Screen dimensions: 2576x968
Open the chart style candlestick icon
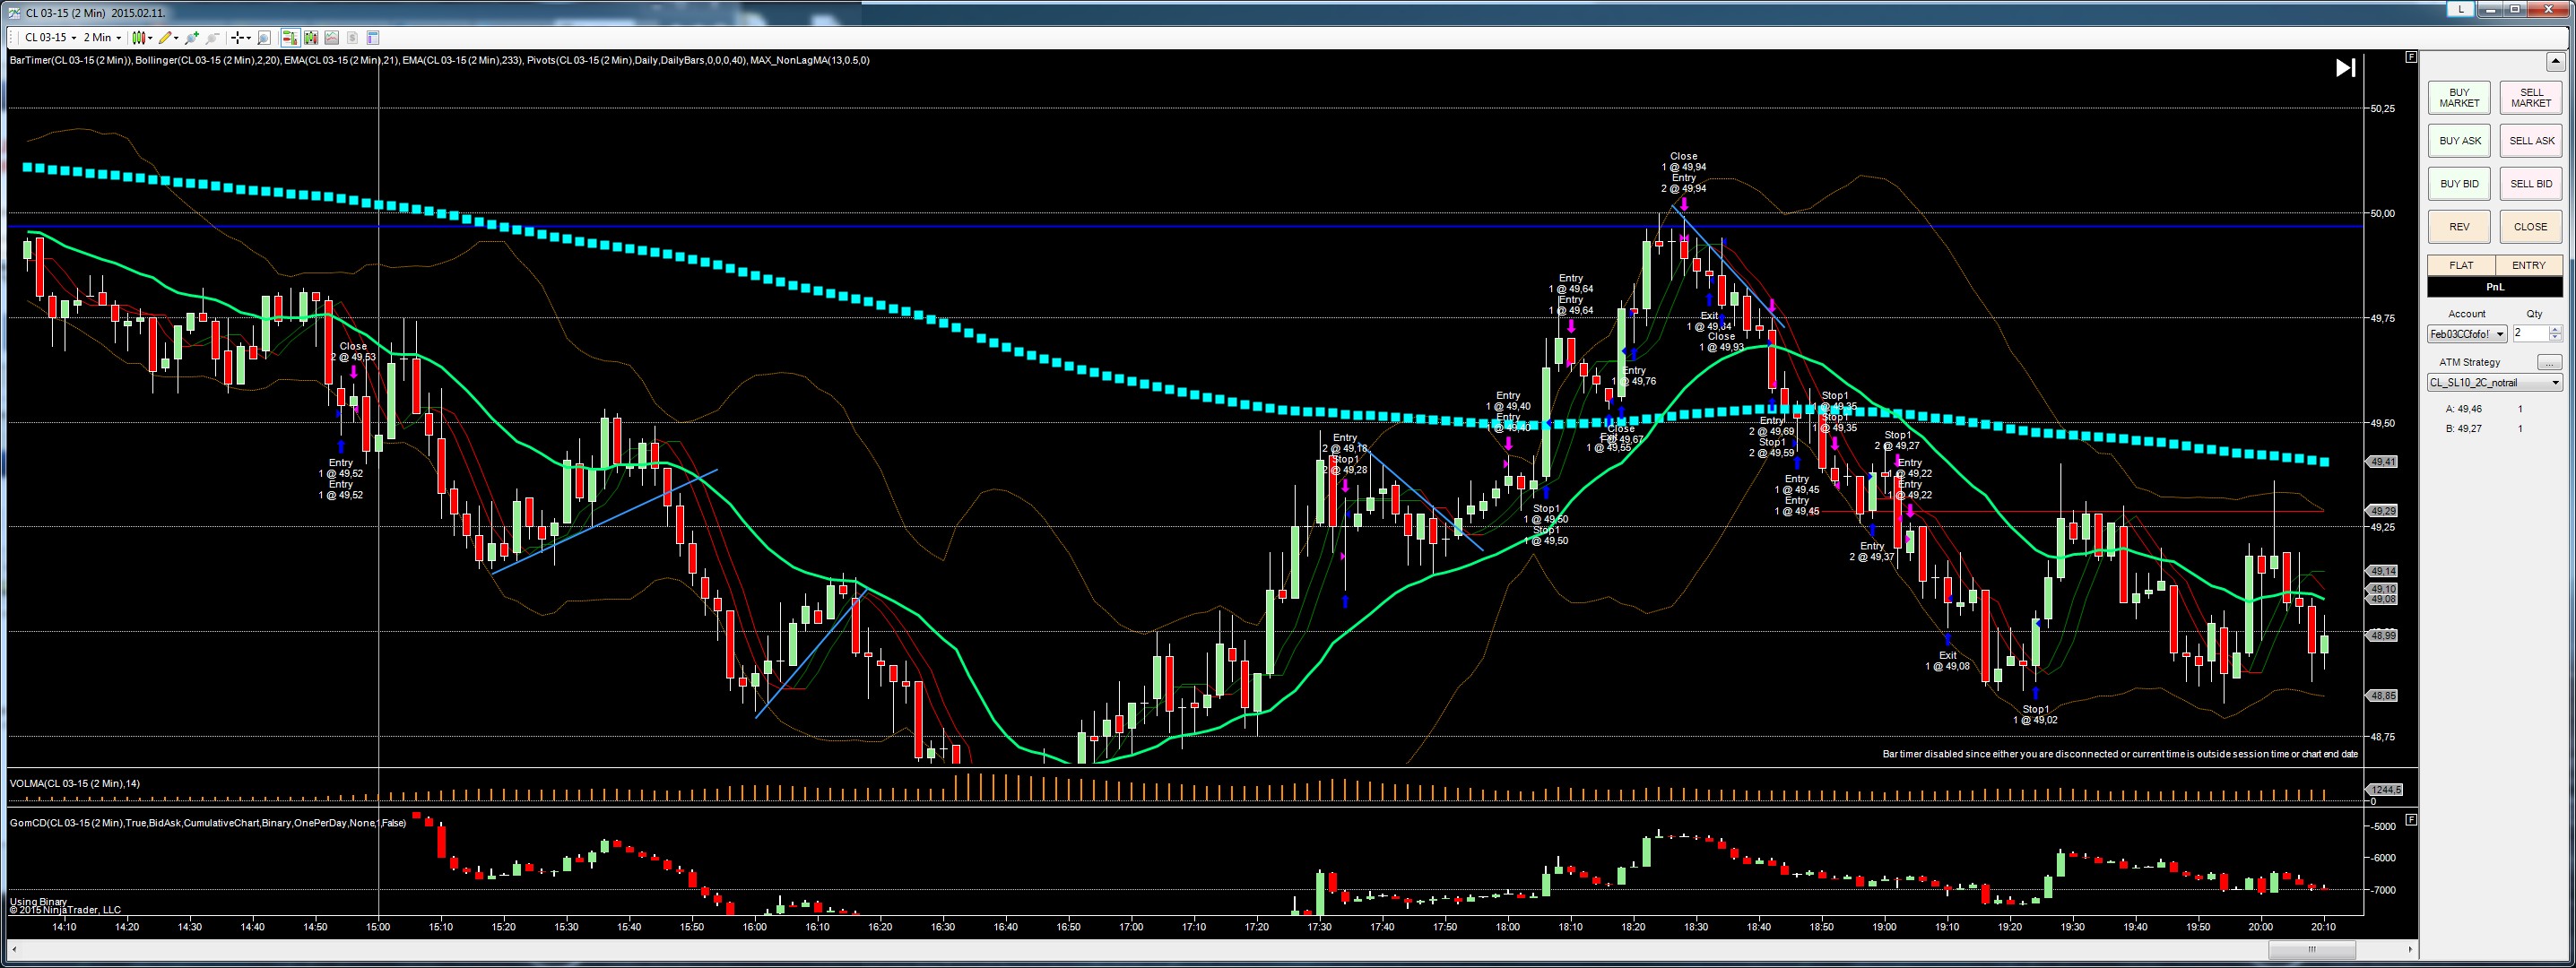(139, 38)
